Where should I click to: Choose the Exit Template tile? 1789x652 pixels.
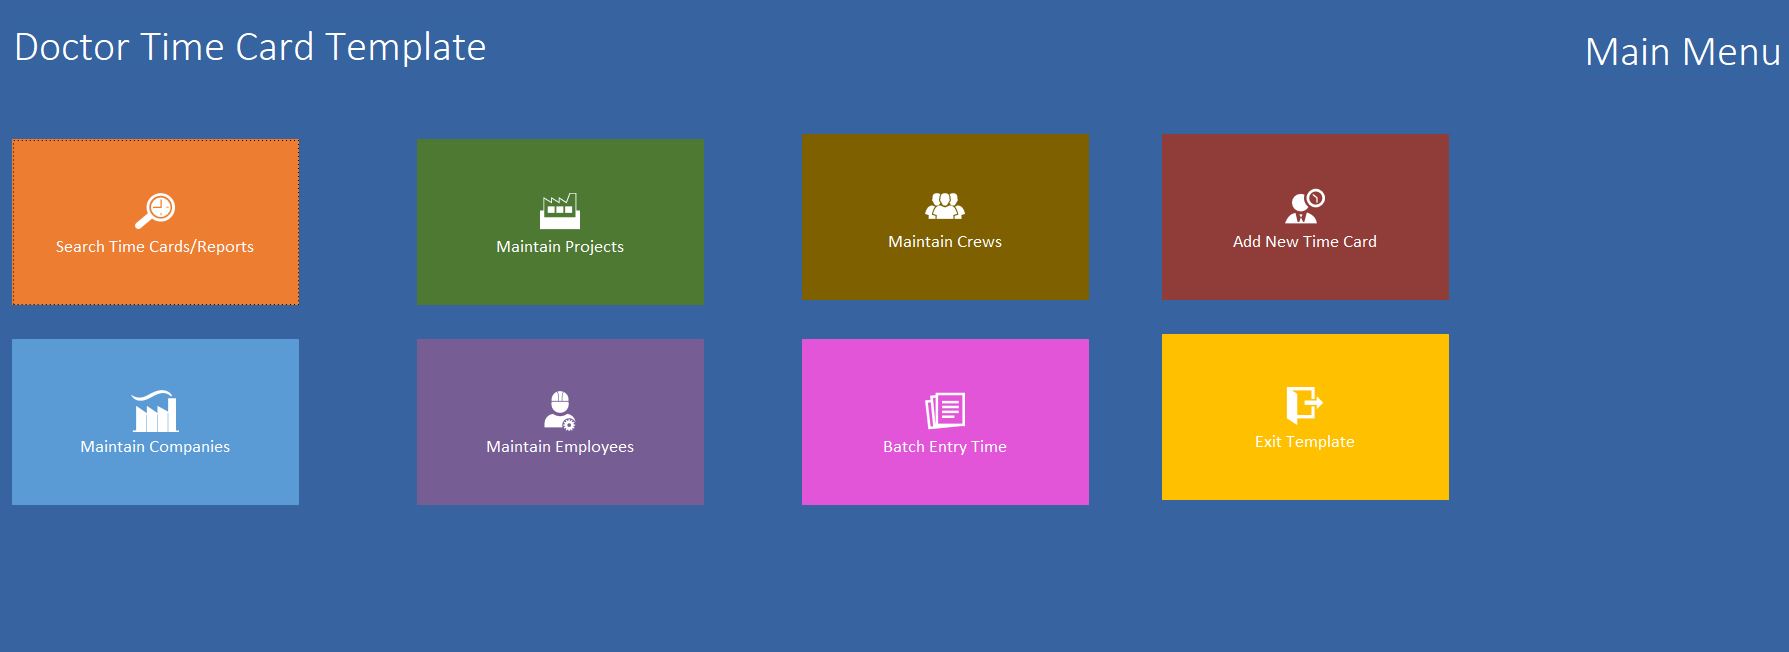[x=1305, y=417]
